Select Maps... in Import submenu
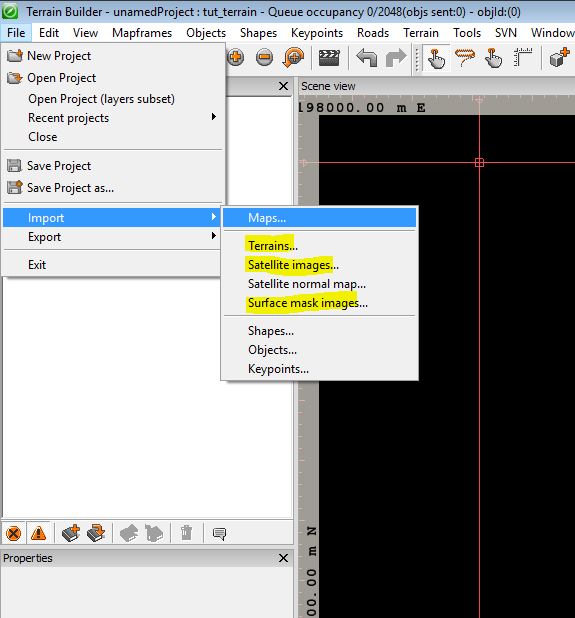Screen dimensions: 575x618 click(320, 218)
